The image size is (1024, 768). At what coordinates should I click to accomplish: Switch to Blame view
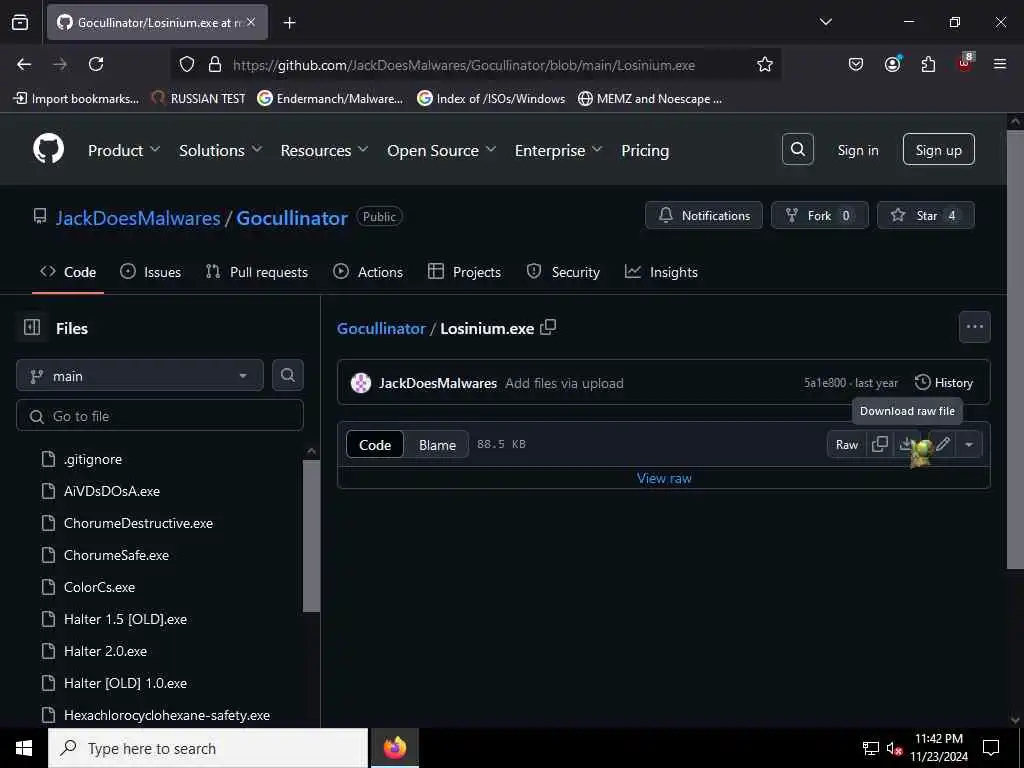point(437,444)
